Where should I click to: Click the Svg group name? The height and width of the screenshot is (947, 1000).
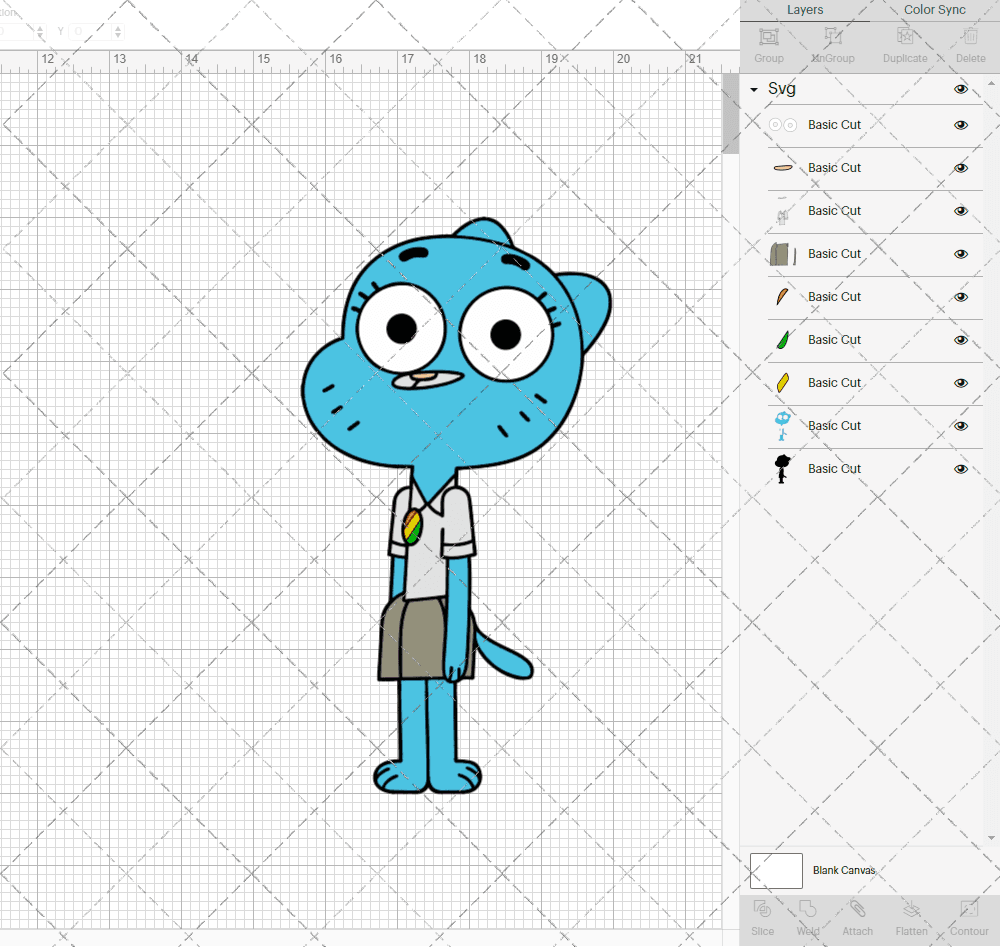click(782, 89)
